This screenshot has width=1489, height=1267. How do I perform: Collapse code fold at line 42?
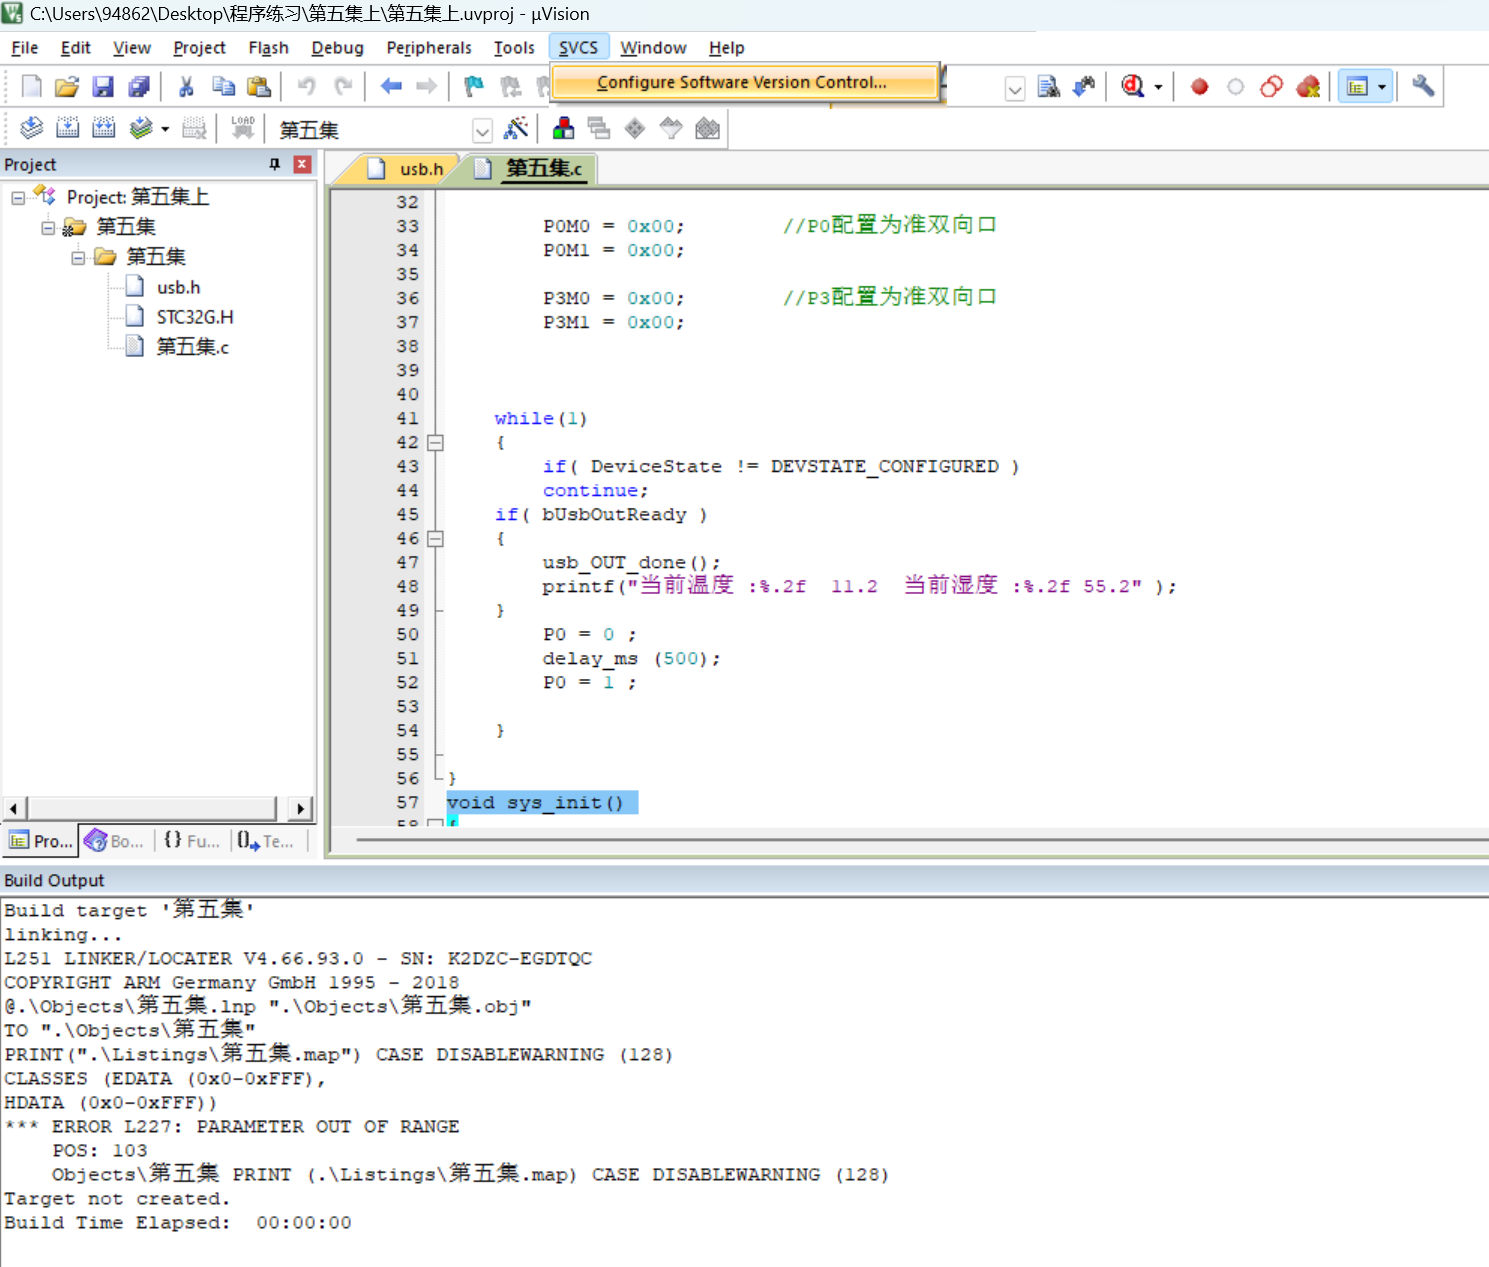(x=435, y=442)
